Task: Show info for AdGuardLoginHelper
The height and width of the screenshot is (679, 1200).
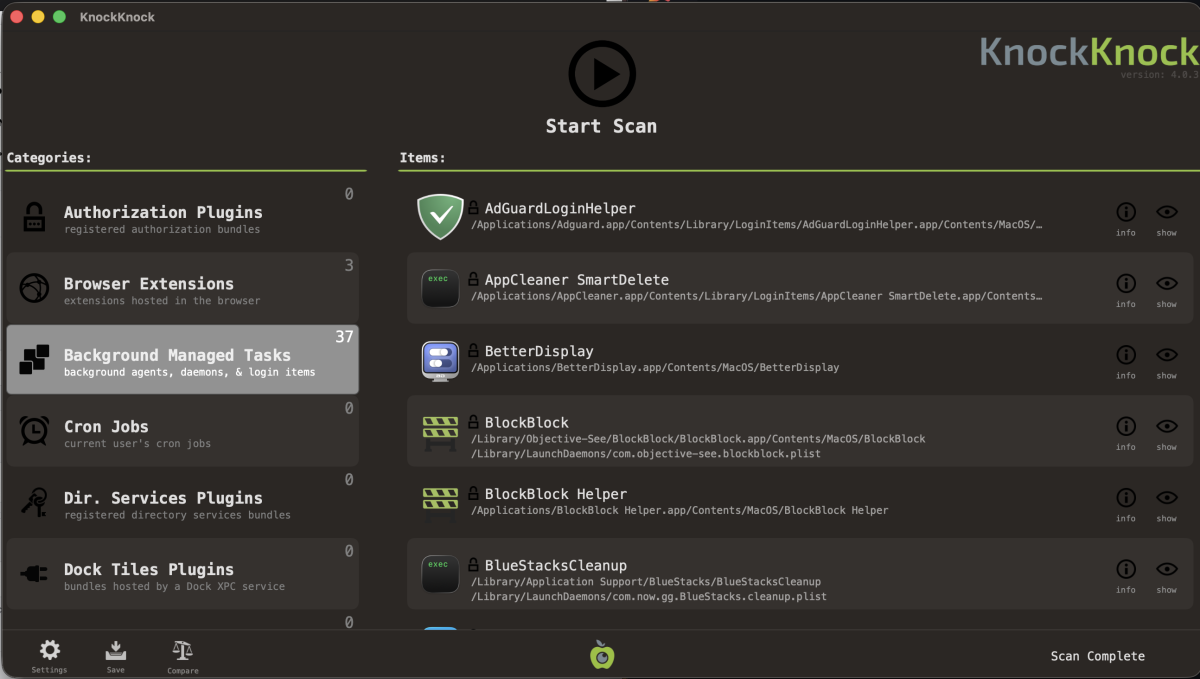Action: point(1126,212)
